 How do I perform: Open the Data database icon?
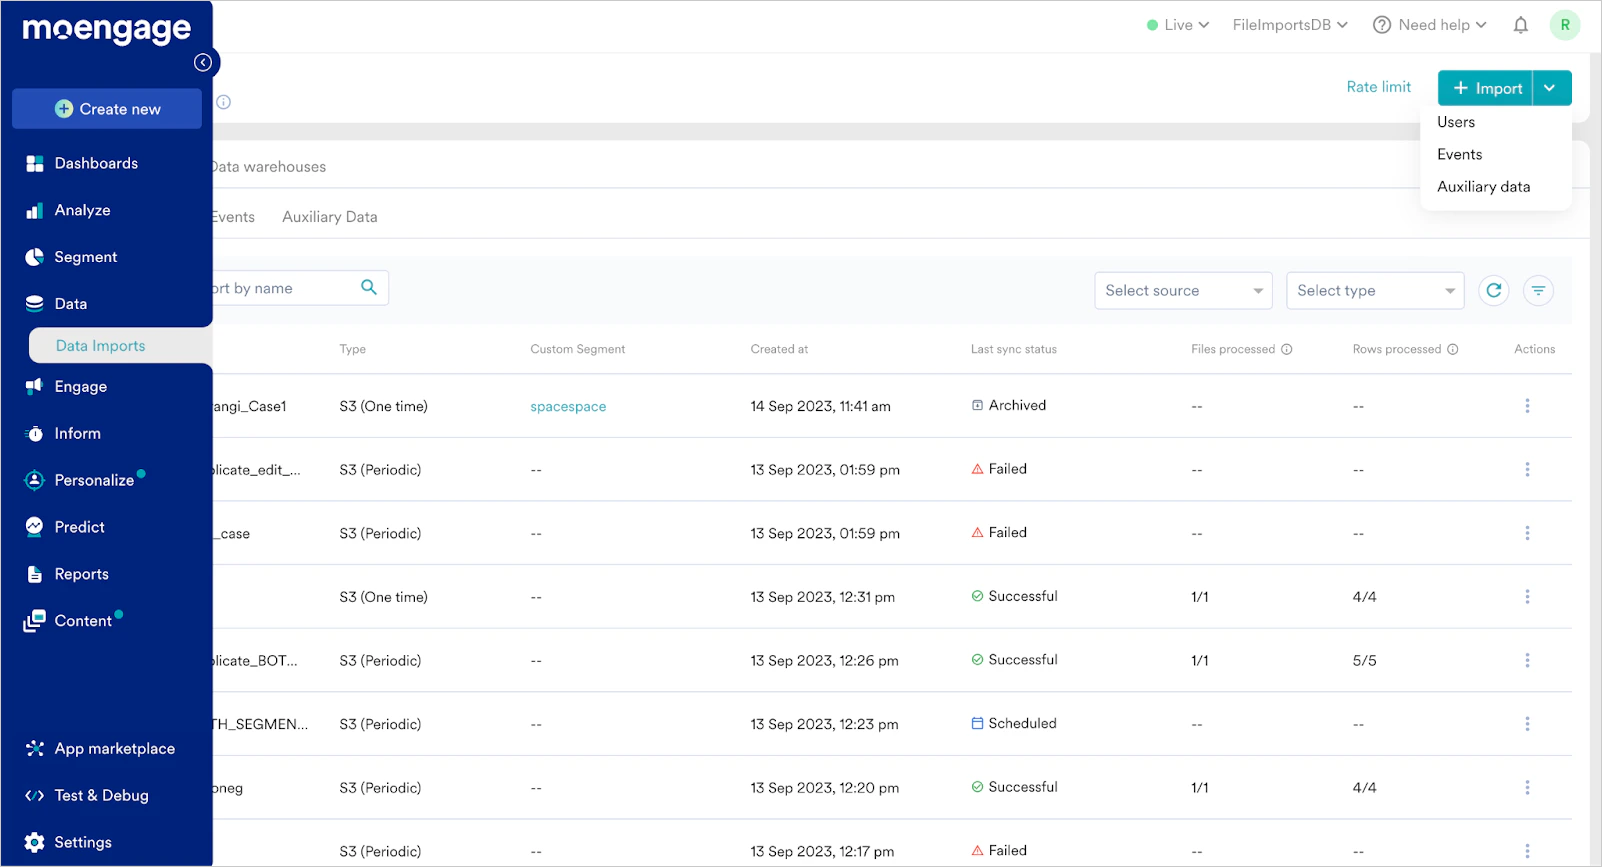[35, 304]
